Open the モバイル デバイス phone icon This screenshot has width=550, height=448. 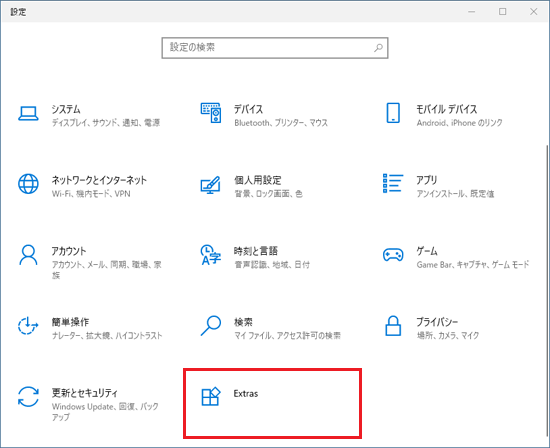click(x=393, y=113)
